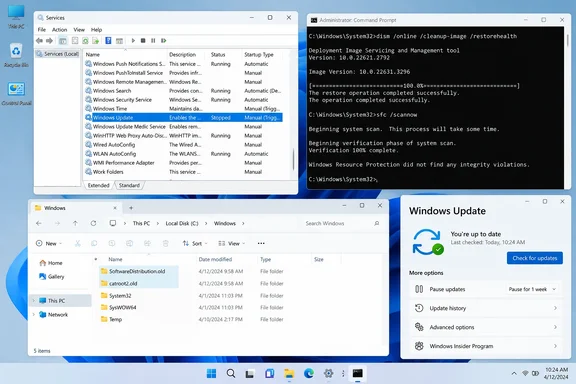Click the Rename icon in Explorer toolbar

coord(129,243)
